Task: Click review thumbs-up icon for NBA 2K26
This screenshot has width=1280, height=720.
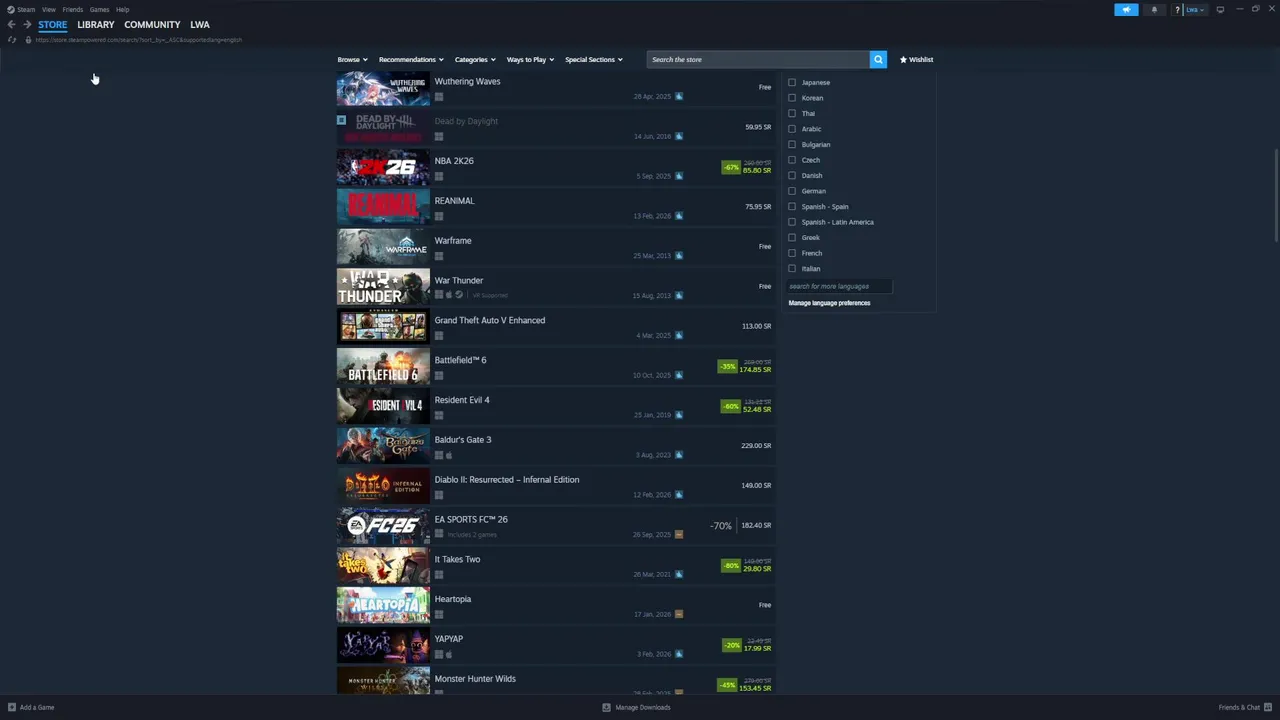Action: (x=679, y=176)
